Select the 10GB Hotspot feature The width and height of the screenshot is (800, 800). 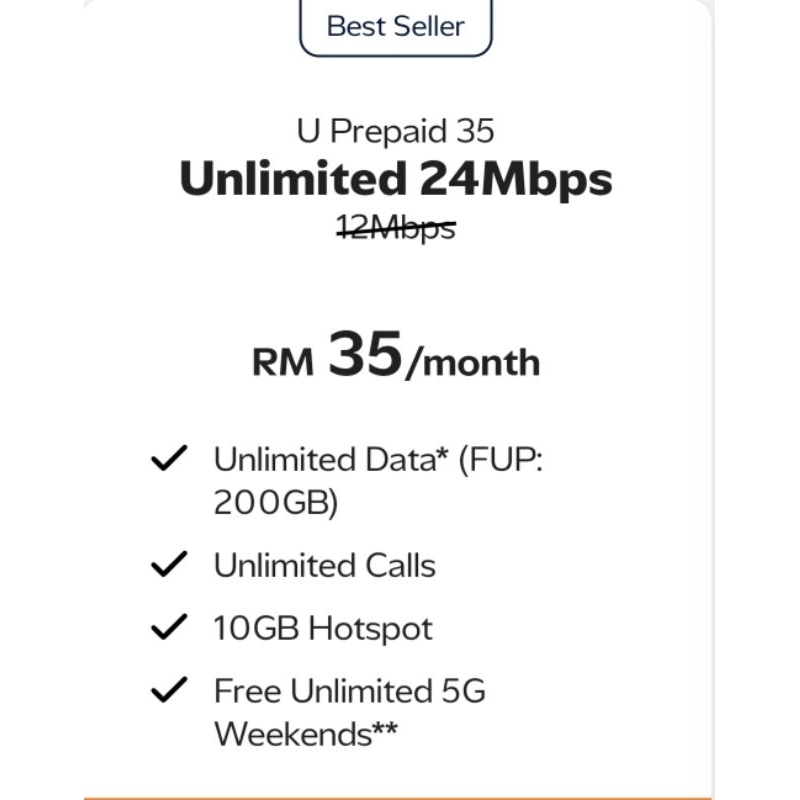point(323,629)
